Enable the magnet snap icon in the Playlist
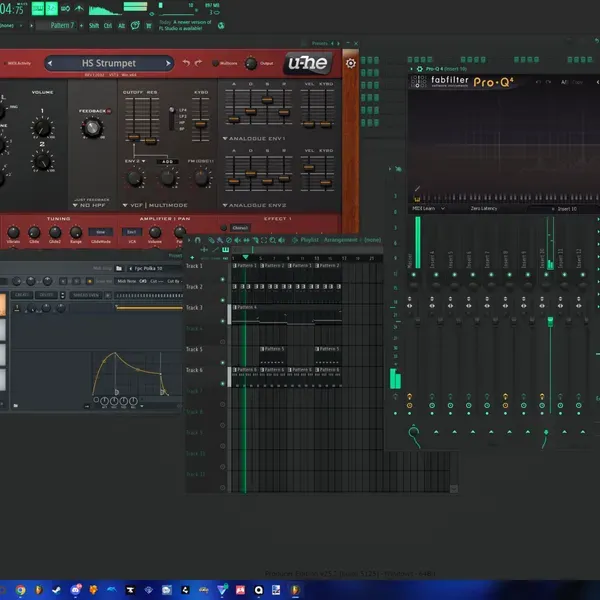600x600 pixels. pyautogui.click(x=197, y=240)
